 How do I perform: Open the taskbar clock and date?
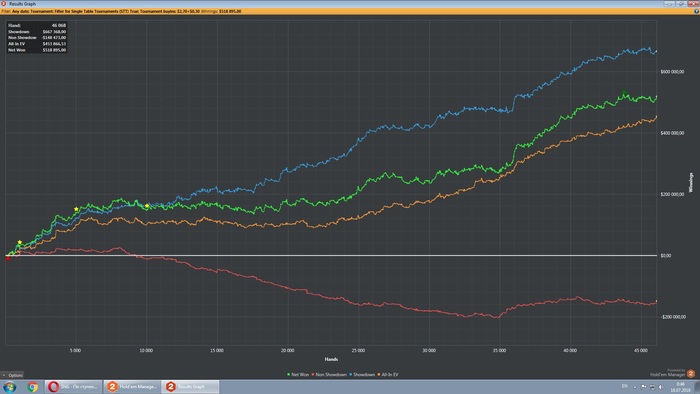(x=680, y=387)
